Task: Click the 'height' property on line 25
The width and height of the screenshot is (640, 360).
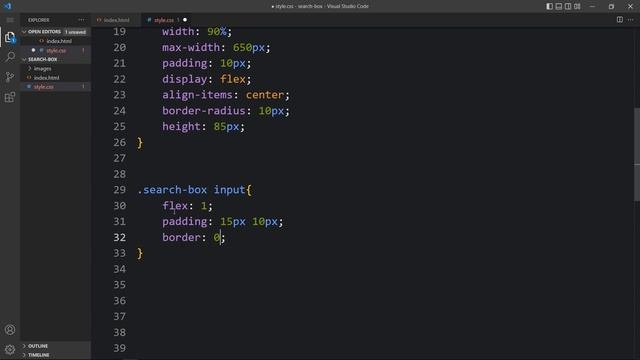Action: (181, 127)
